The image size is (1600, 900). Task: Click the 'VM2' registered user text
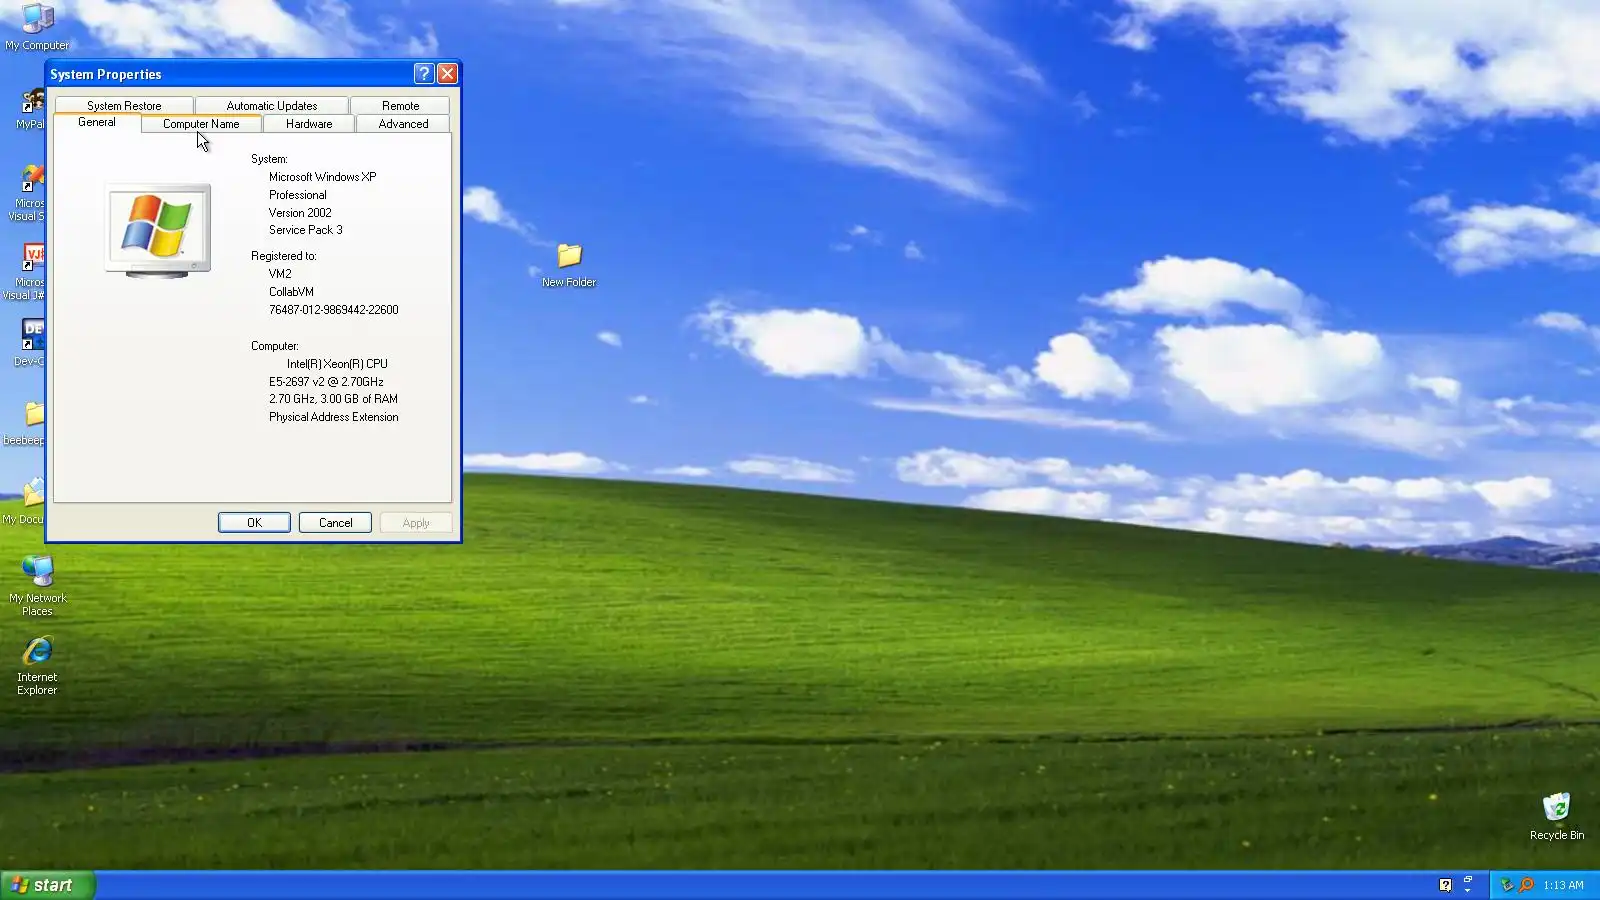pyautogui.click(x=280, y=274)
